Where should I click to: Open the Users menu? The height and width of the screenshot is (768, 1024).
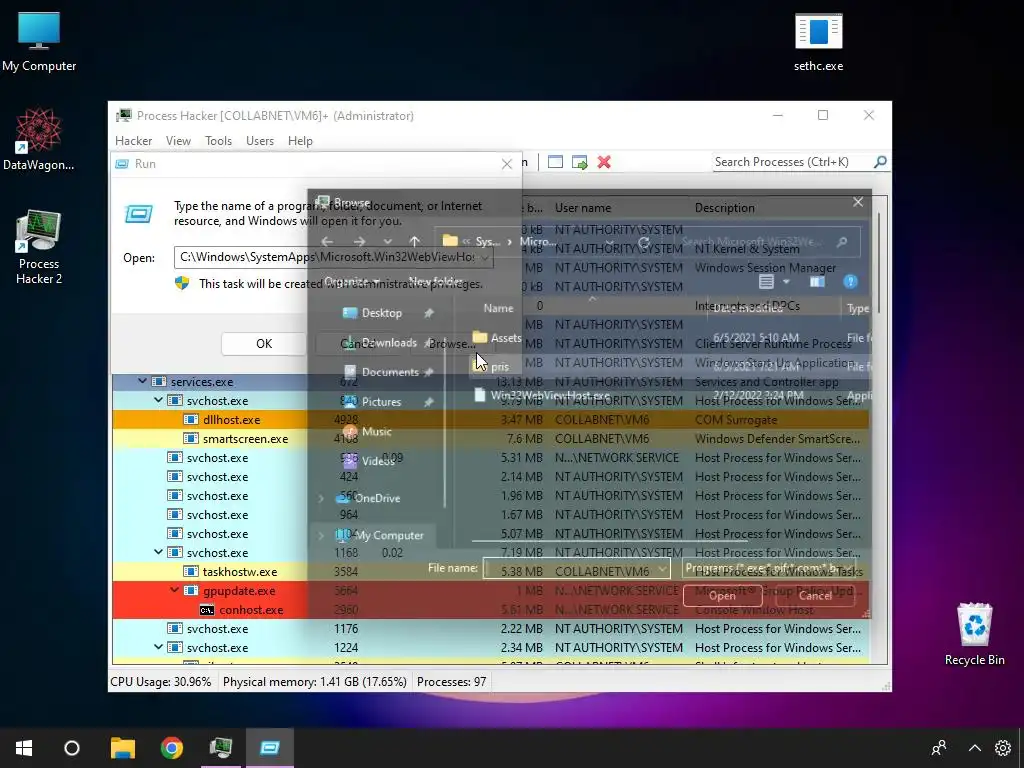pyautogui.click(x=260, y=141)
